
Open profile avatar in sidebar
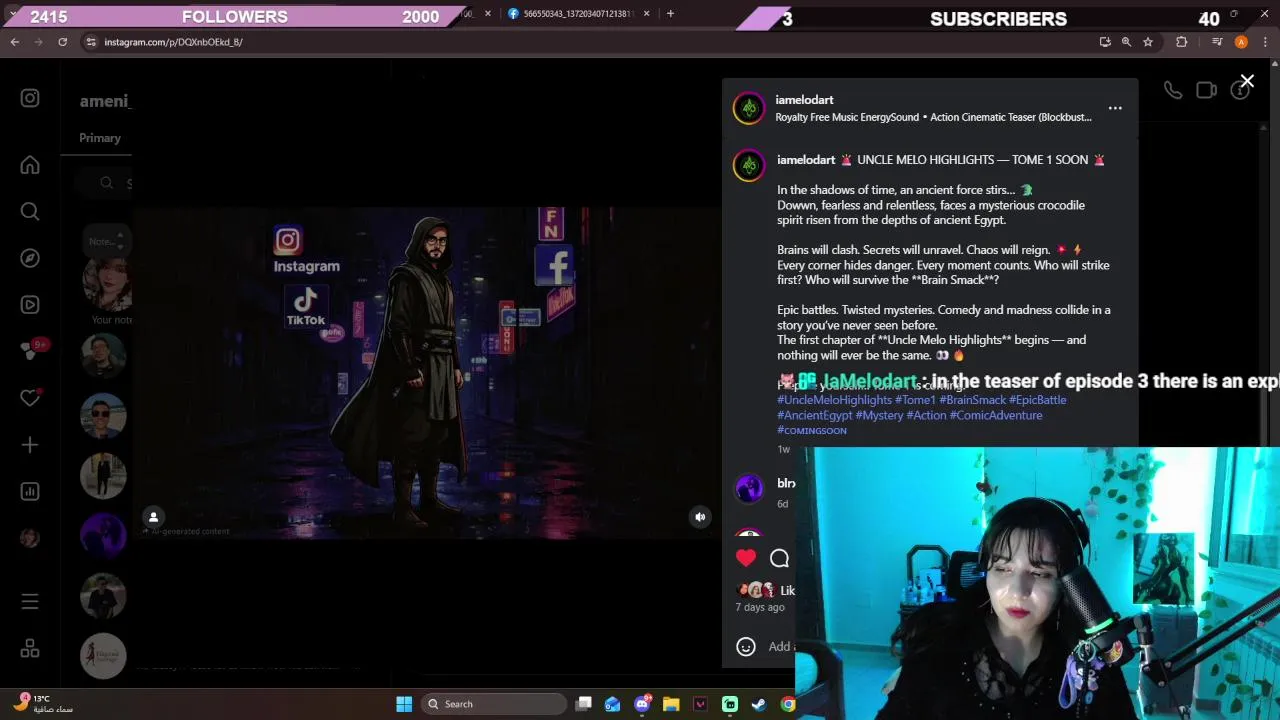[x=30, y=538]
